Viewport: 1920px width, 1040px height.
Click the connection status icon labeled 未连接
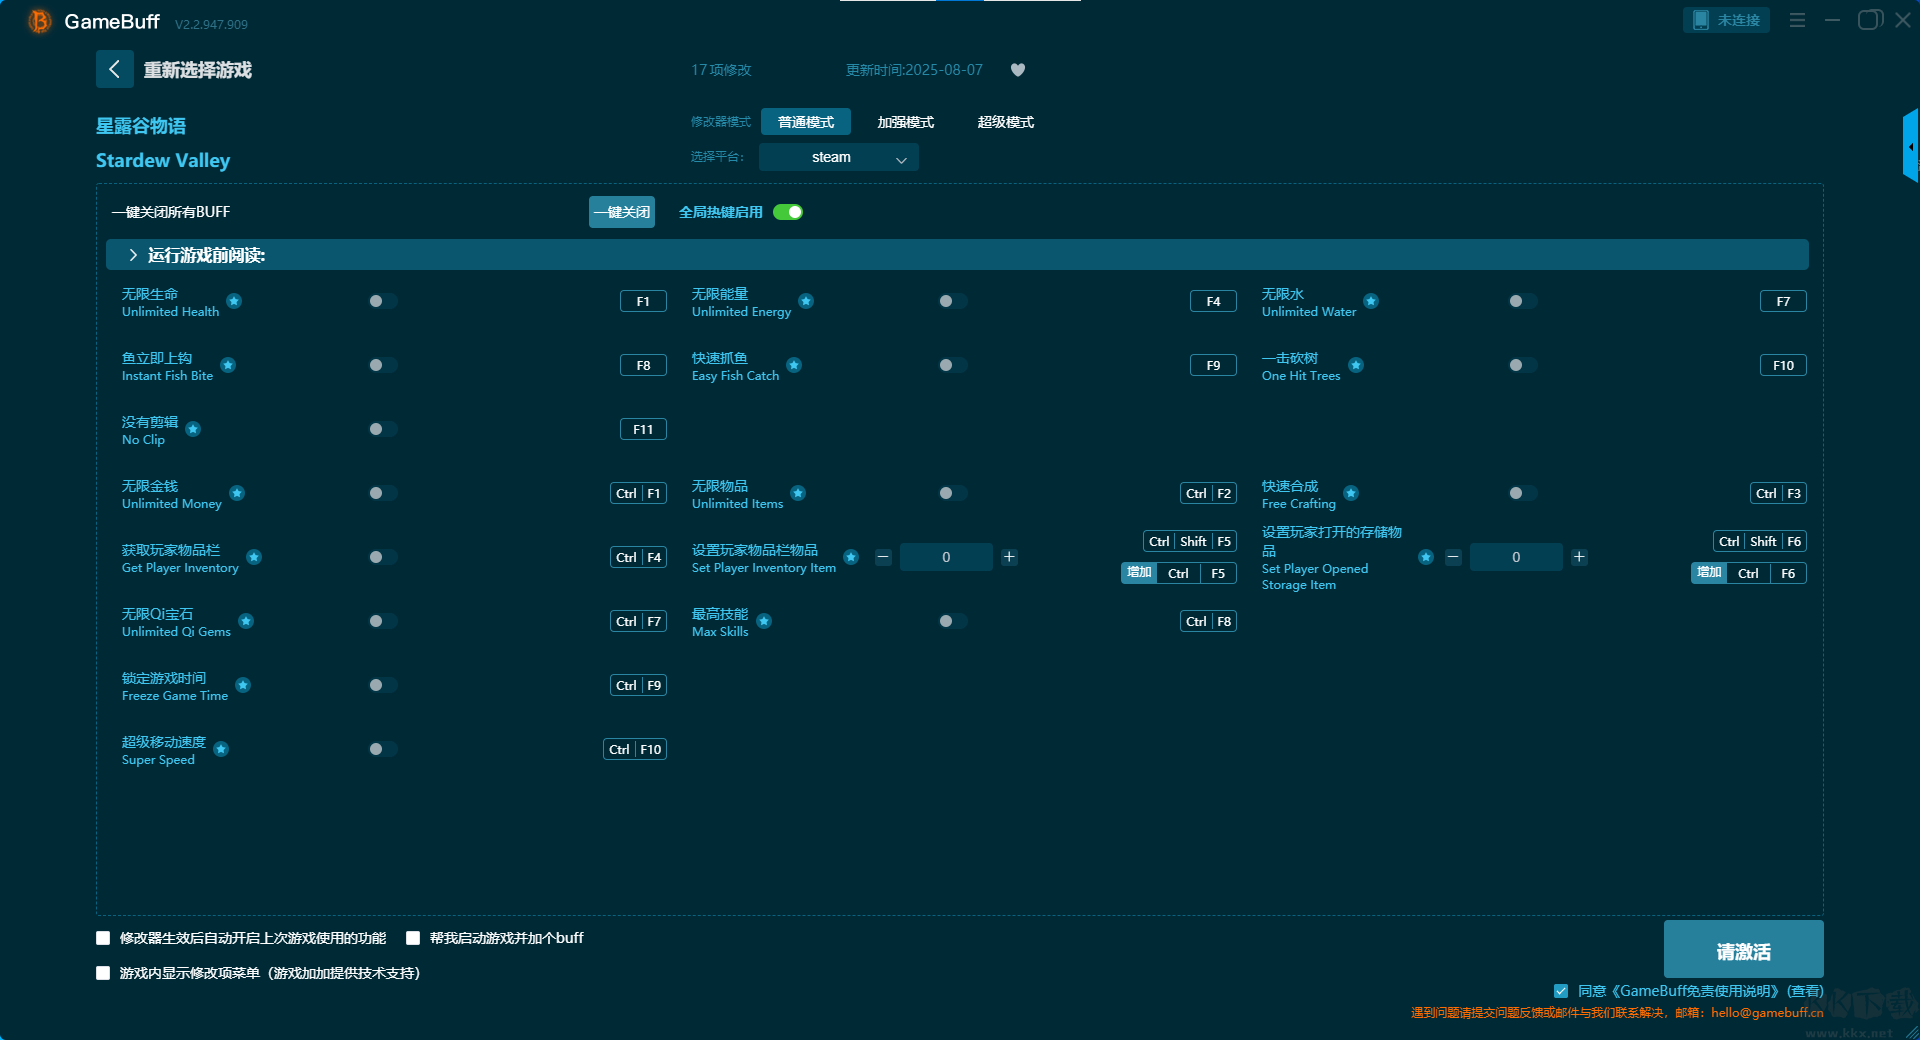click(x=1726, y=20)
